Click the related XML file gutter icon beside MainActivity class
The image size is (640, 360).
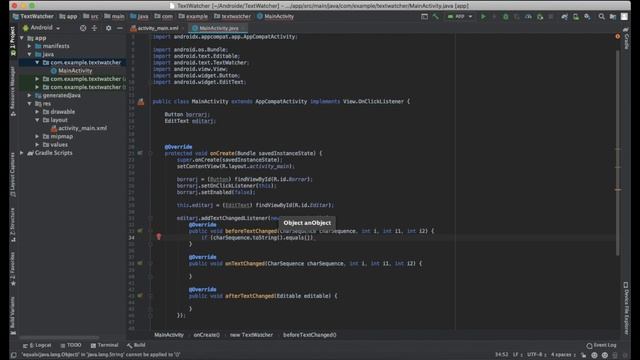pos(141,102)
